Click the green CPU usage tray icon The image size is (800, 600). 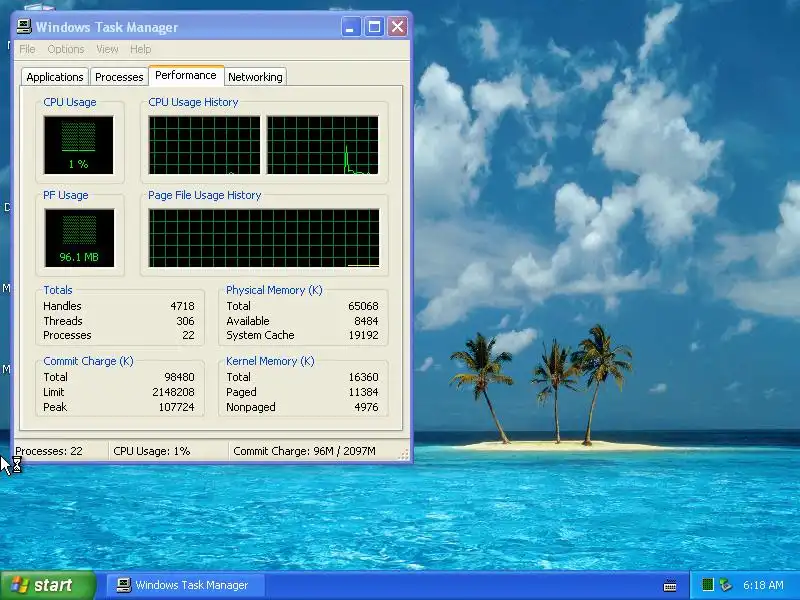[x=708, y=585]
